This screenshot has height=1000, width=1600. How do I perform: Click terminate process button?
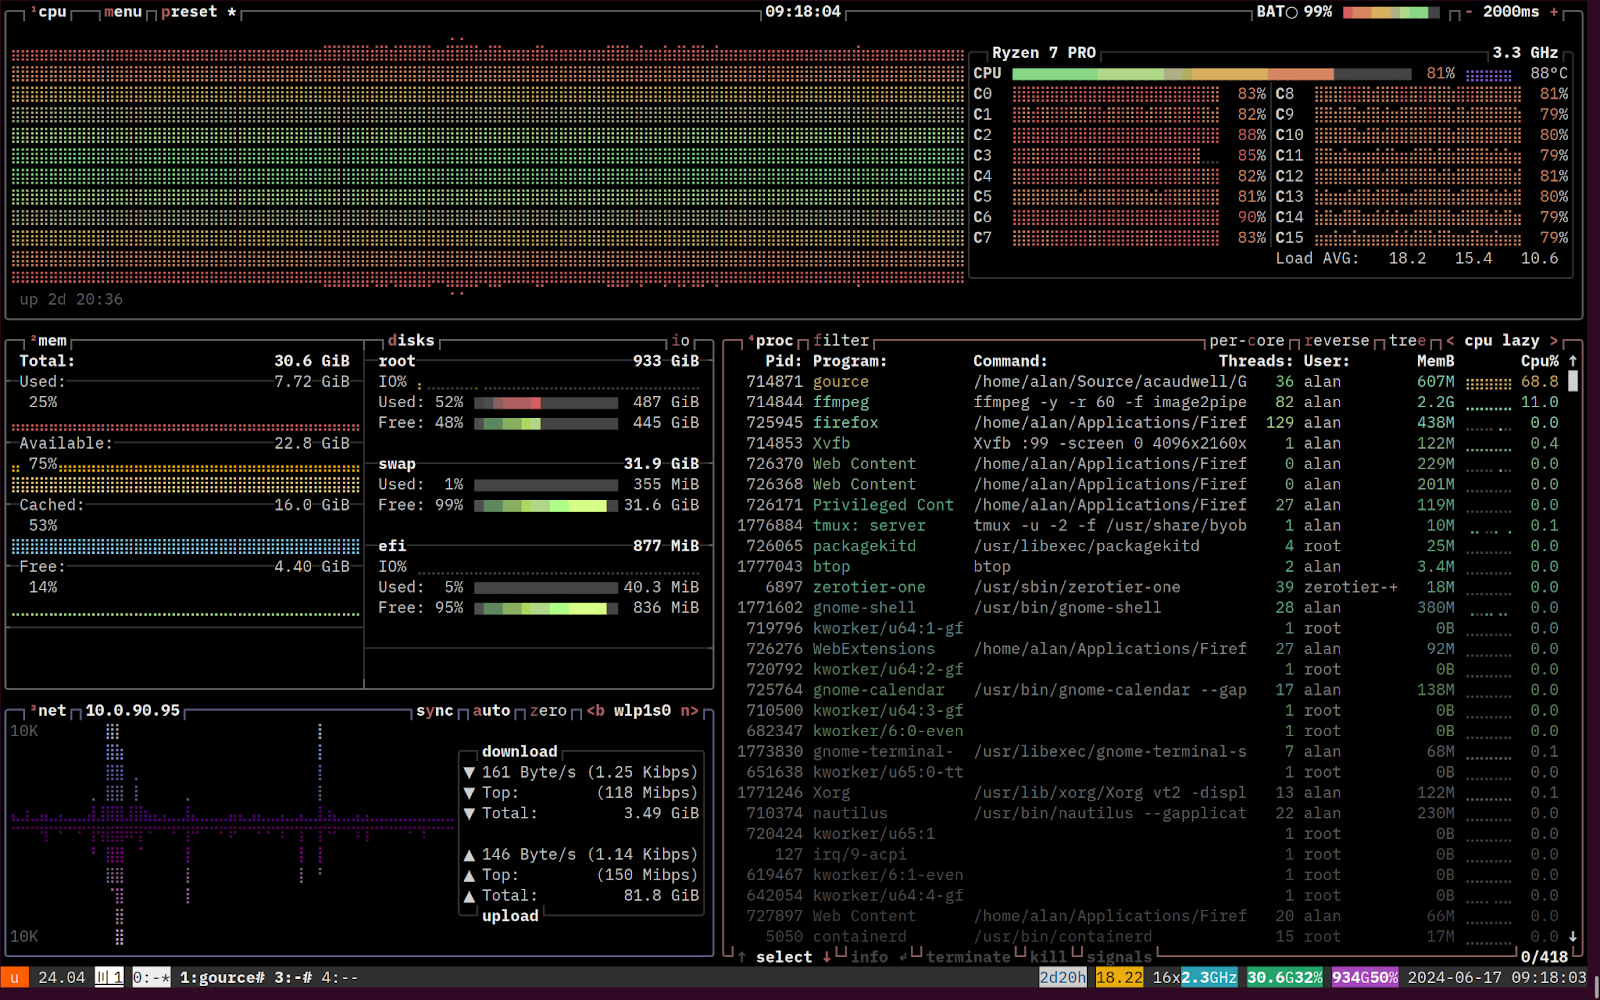969,957
